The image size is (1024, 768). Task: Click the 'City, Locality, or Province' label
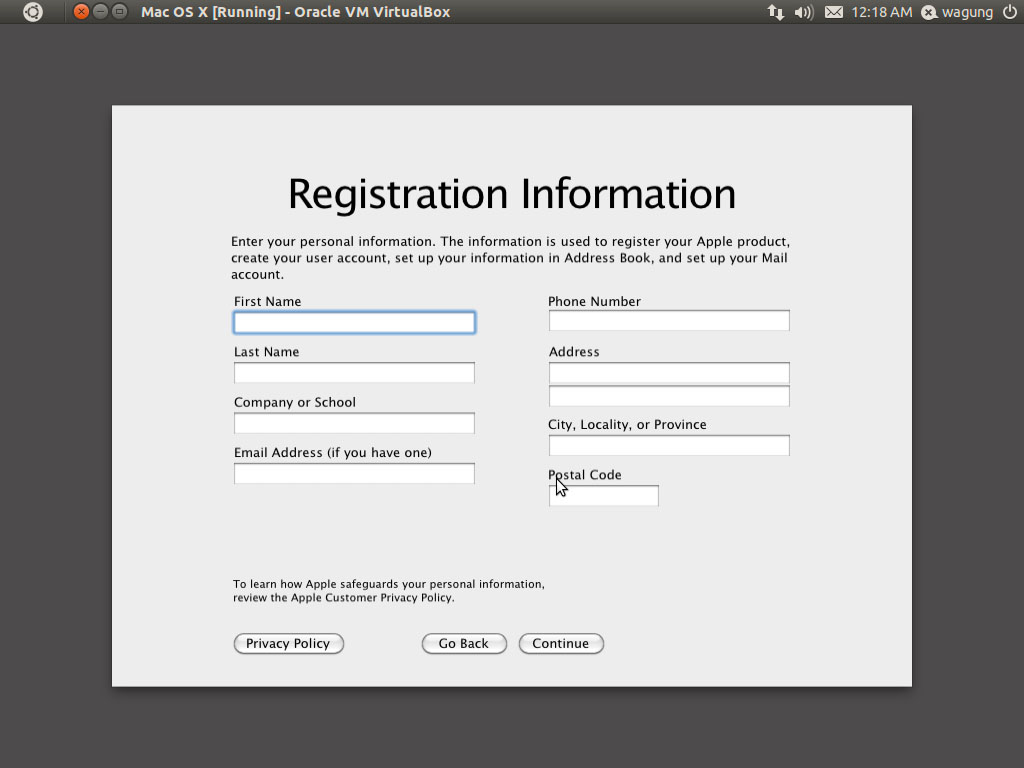[x=627, y=424]
